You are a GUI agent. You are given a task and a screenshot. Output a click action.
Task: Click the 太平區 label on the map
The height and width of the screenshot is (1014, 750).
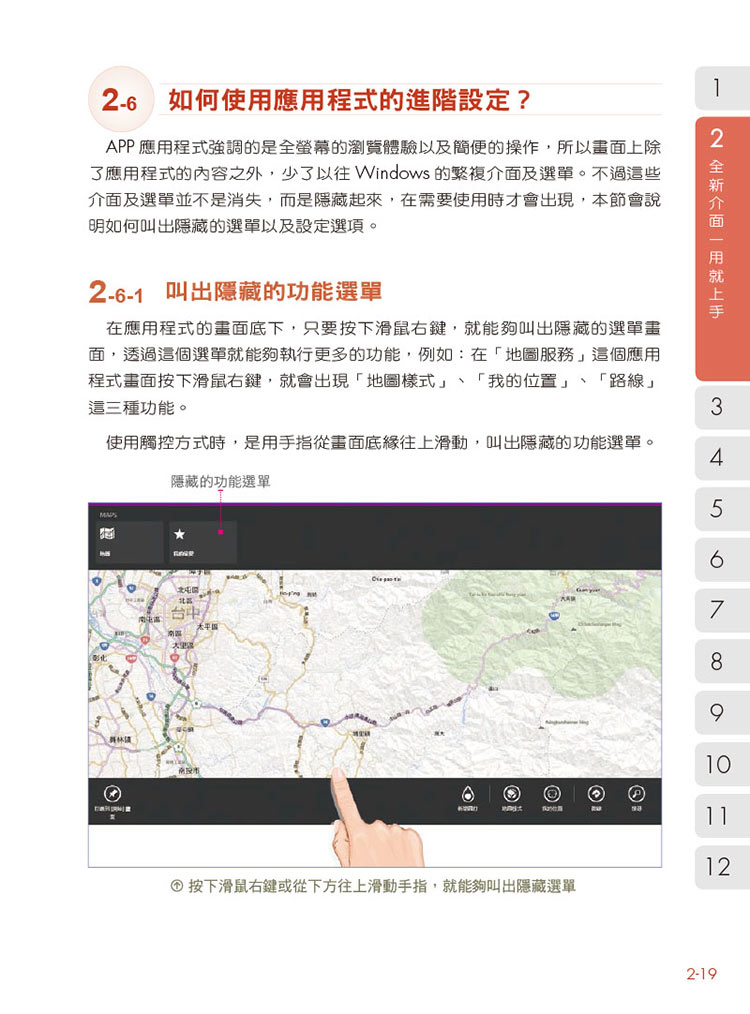[208, 627]
